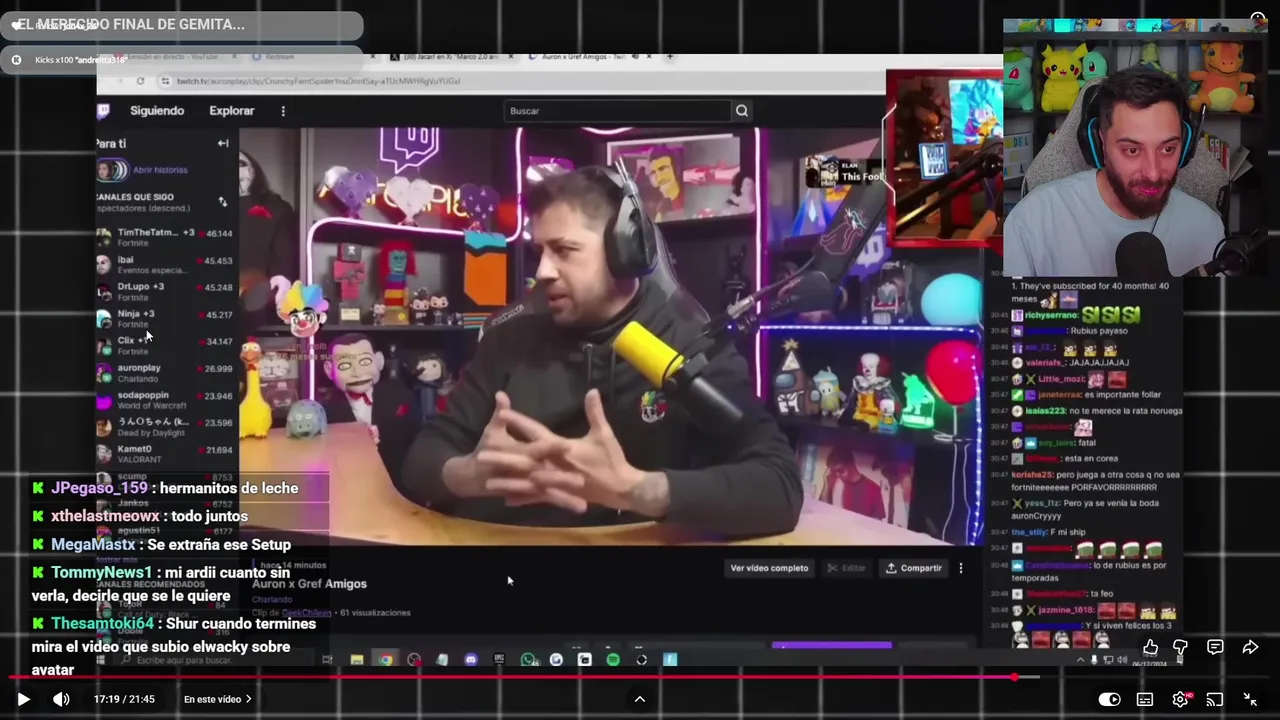This screenshot has width=1280, height=720.
Task: Switch to the 'Jacarl en X' browser tab
Action: click(450, 57)
